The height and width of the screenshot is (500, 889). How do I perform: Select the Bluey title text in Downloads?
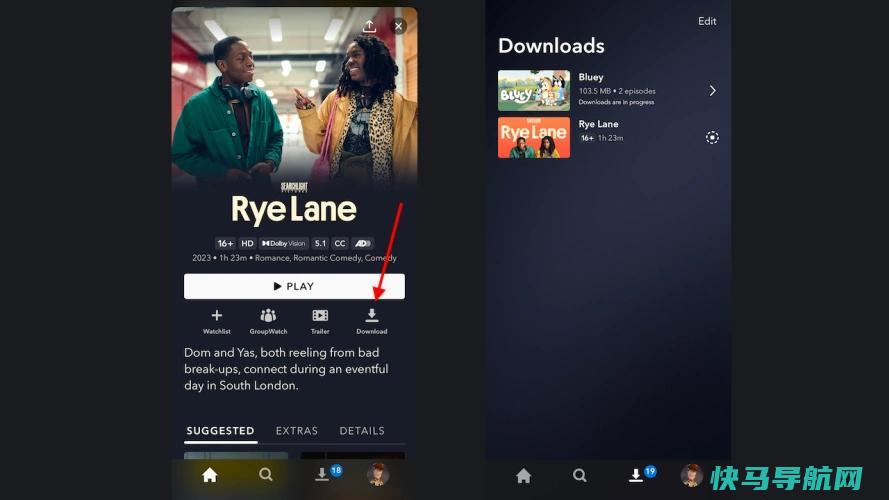click(591, 77)
